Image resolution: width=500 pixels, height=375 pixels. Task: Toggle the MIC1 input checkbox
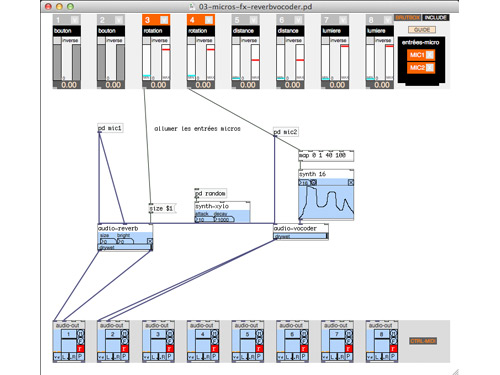(430, 55)
